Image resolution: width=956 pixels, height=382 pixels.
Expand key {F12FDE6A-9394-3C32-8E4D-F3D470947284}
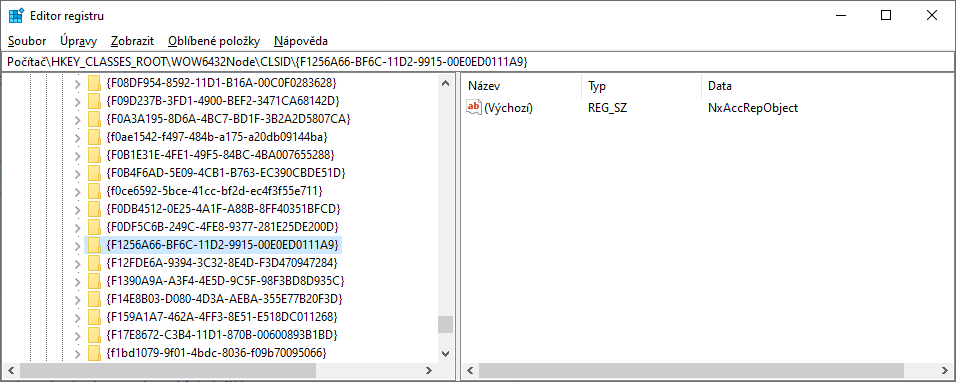pyautogui.click(x=77, y=263)
